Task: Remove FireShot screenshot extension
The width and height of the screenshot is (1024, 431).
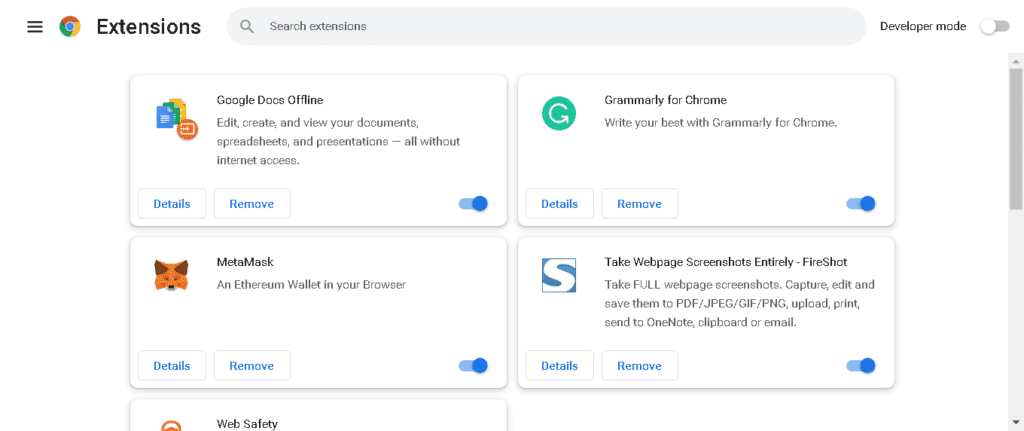Action: 639,366
